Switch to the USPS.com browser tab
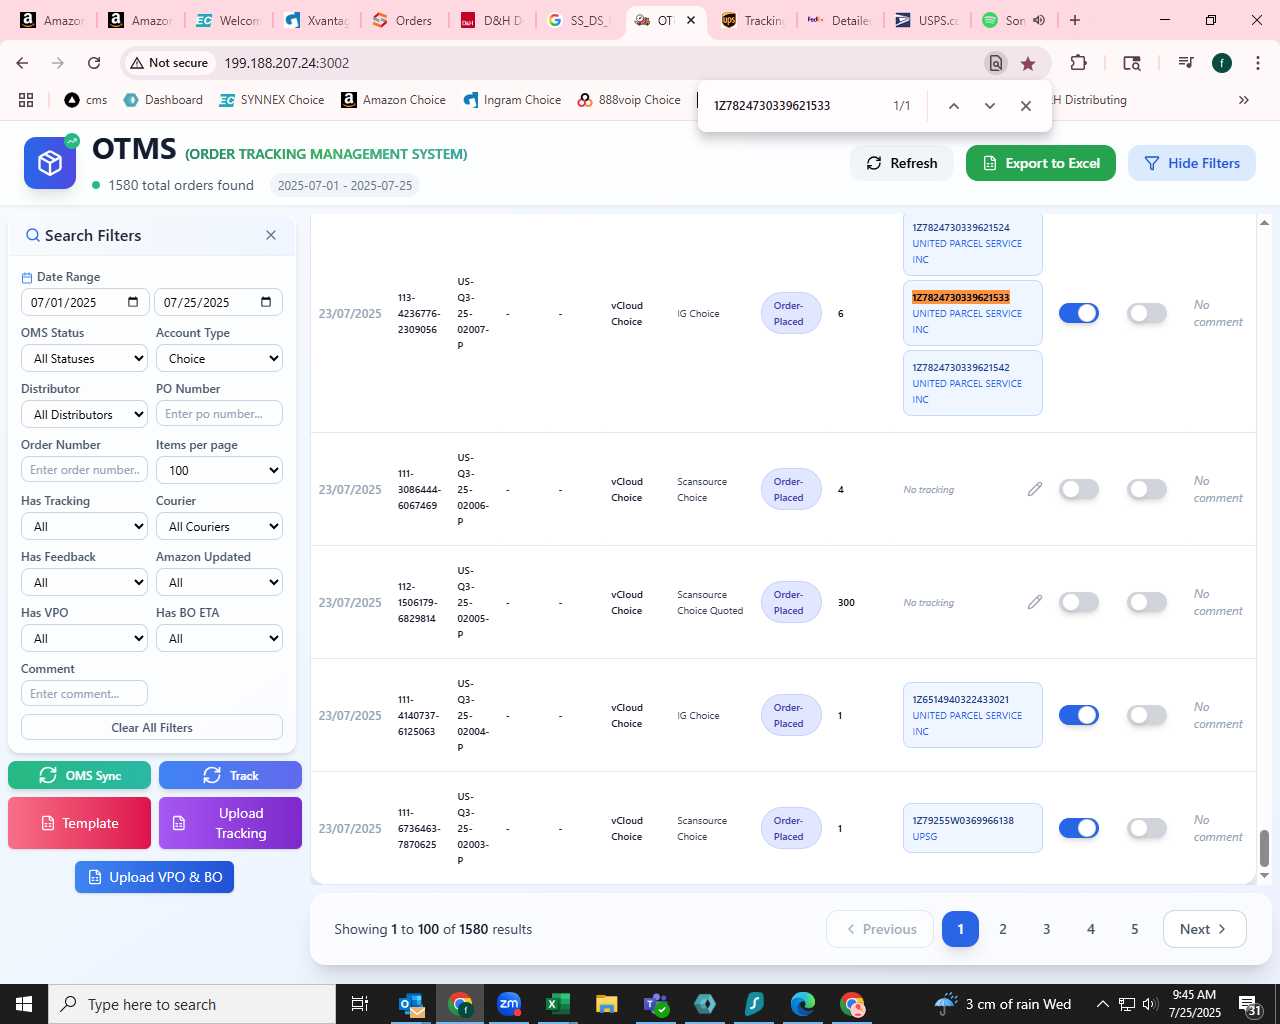 pos(927,20)
